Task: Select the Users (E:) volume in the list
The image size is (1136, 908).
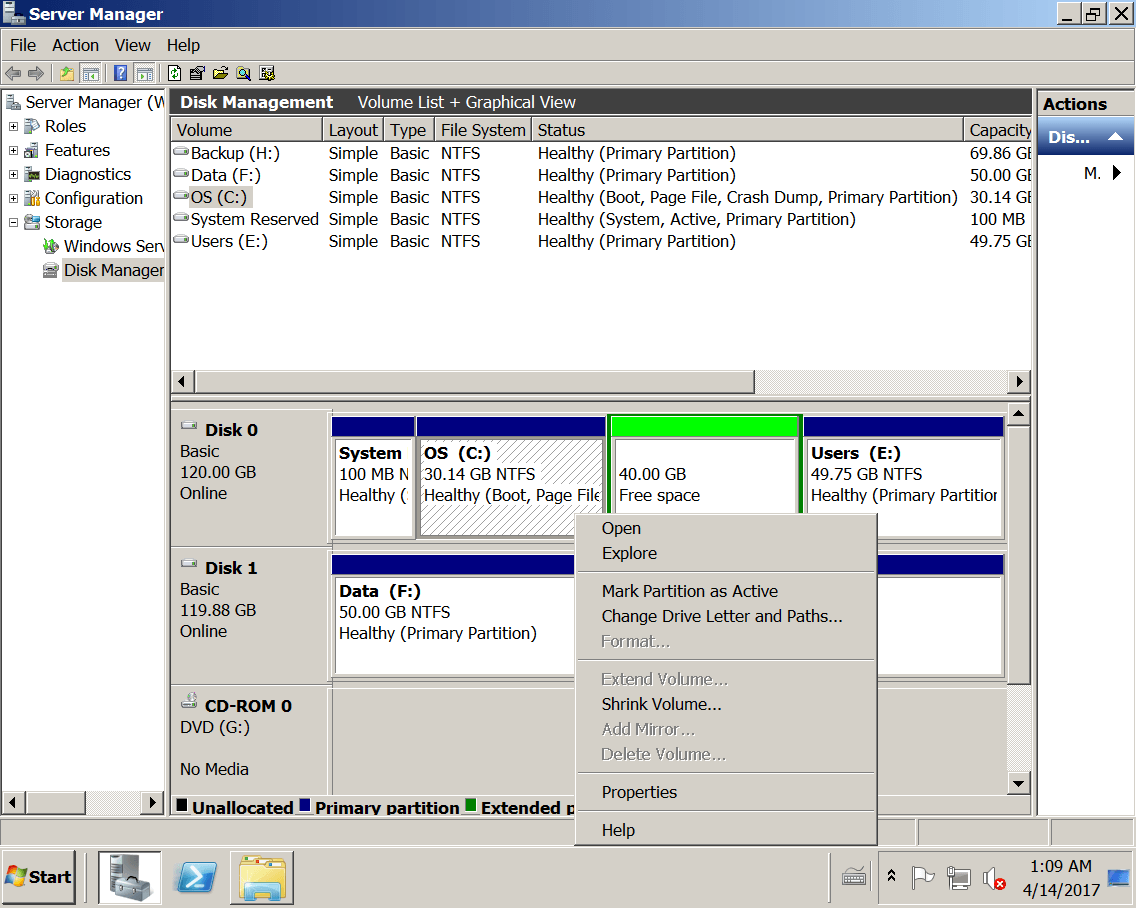Action: click(601, 241)
